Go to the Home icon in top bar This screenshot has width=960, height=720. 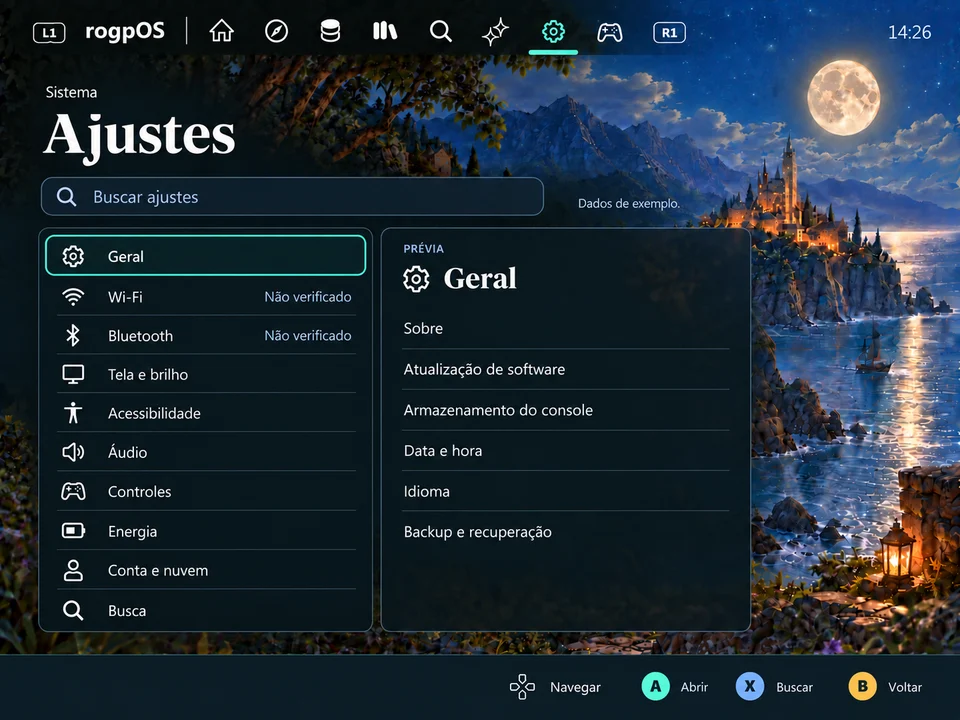[x=222, y=31]
